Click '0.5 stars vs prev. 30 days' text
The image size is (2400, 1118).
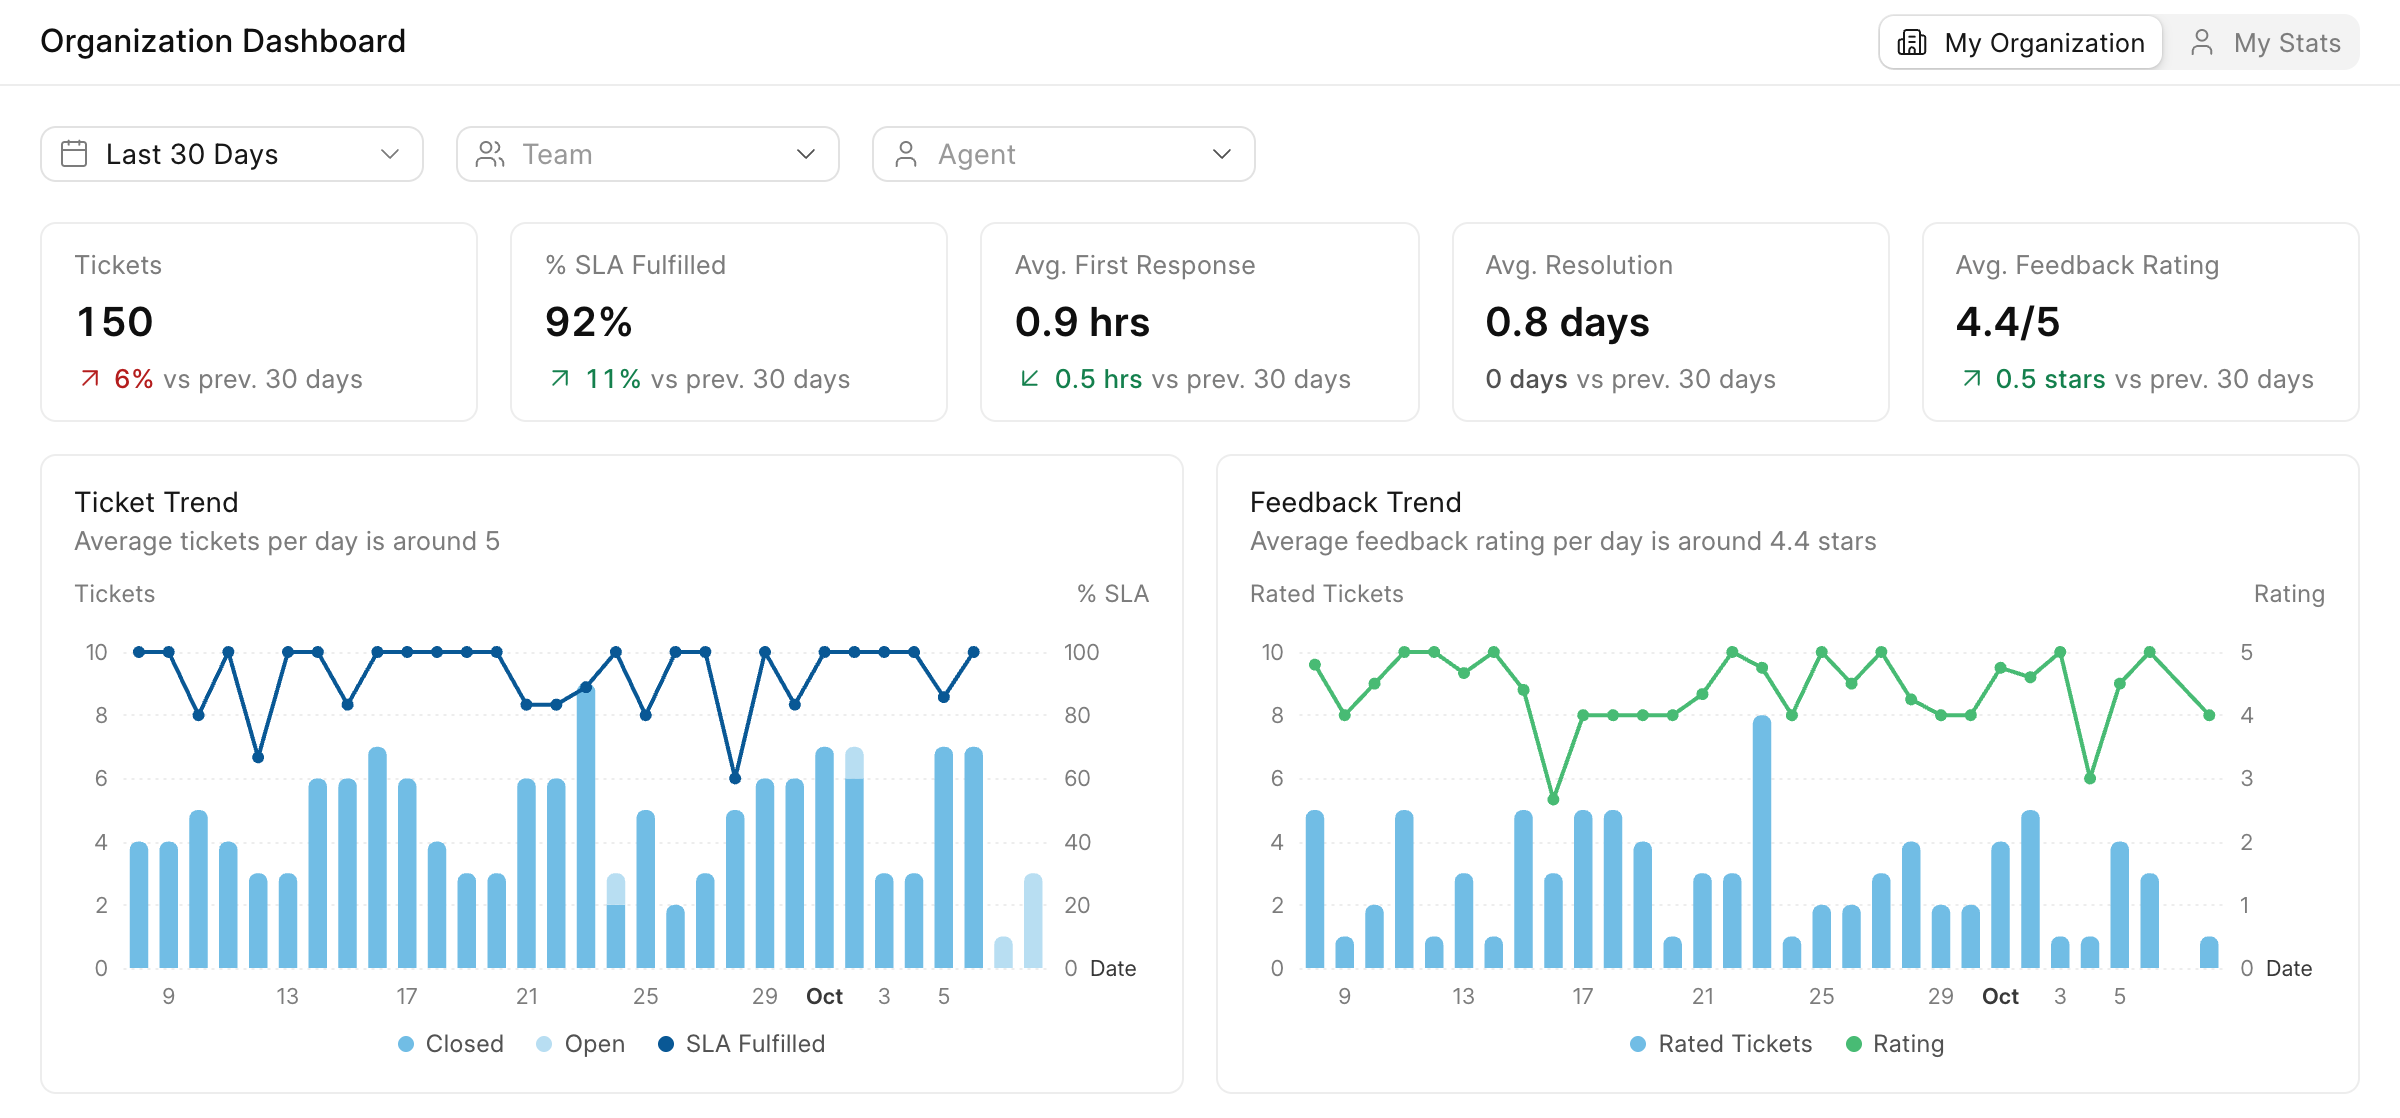tap(2155, 379)
